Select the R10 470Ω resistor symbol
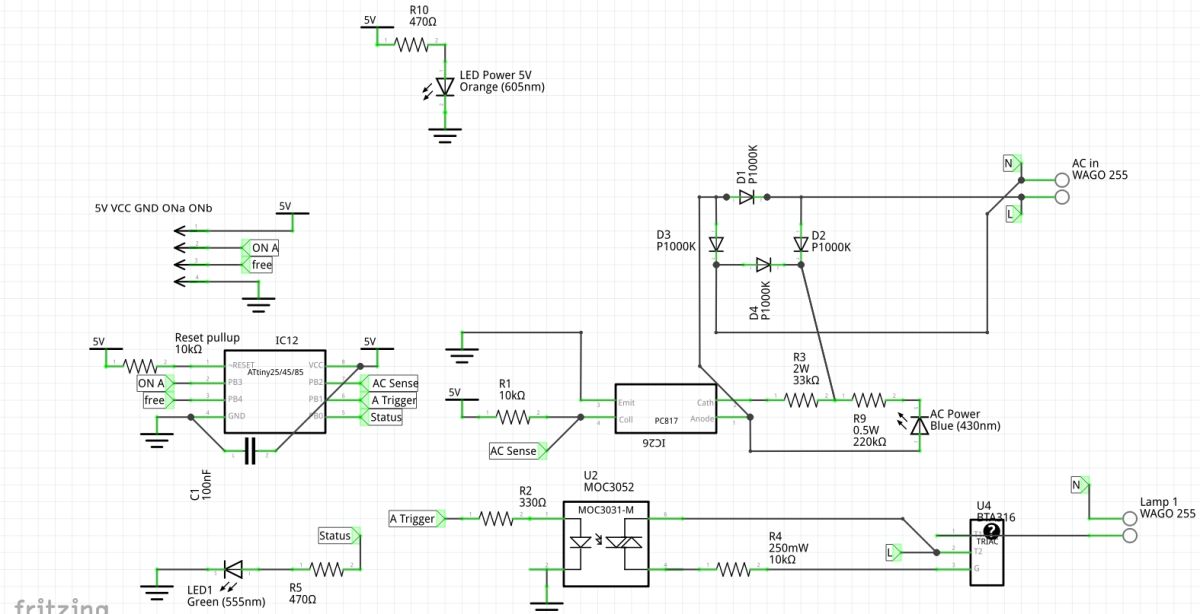1200x614 pixels. (x=411, y=44)
